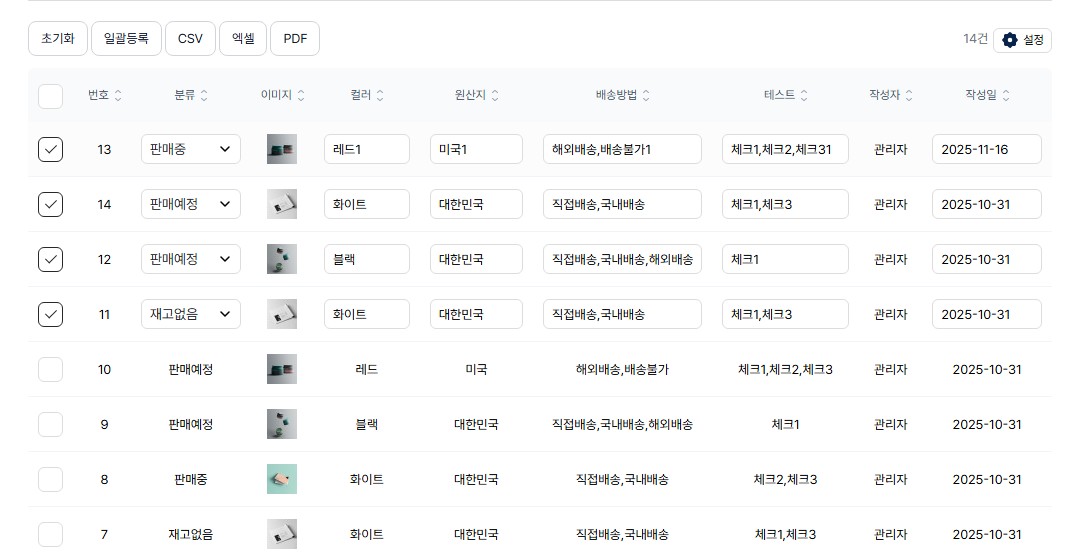1080x558 pixels.
Task: Click the 초기화 reset button
Action: click(x=58, y=39)
